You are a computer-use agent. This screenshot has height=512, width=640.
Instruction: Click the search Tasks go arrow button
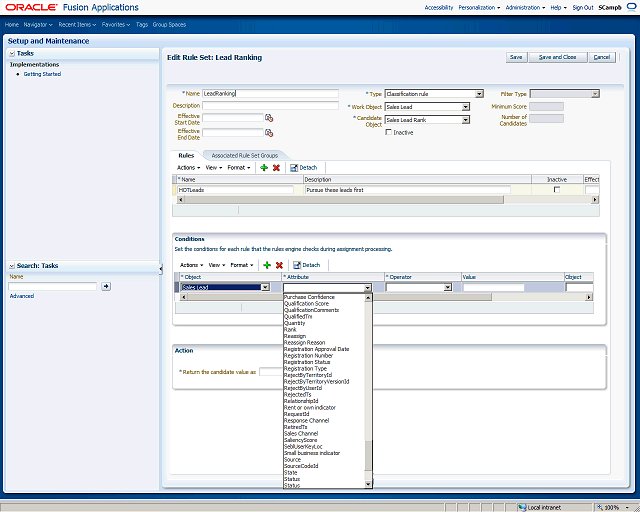coord(106,286)
